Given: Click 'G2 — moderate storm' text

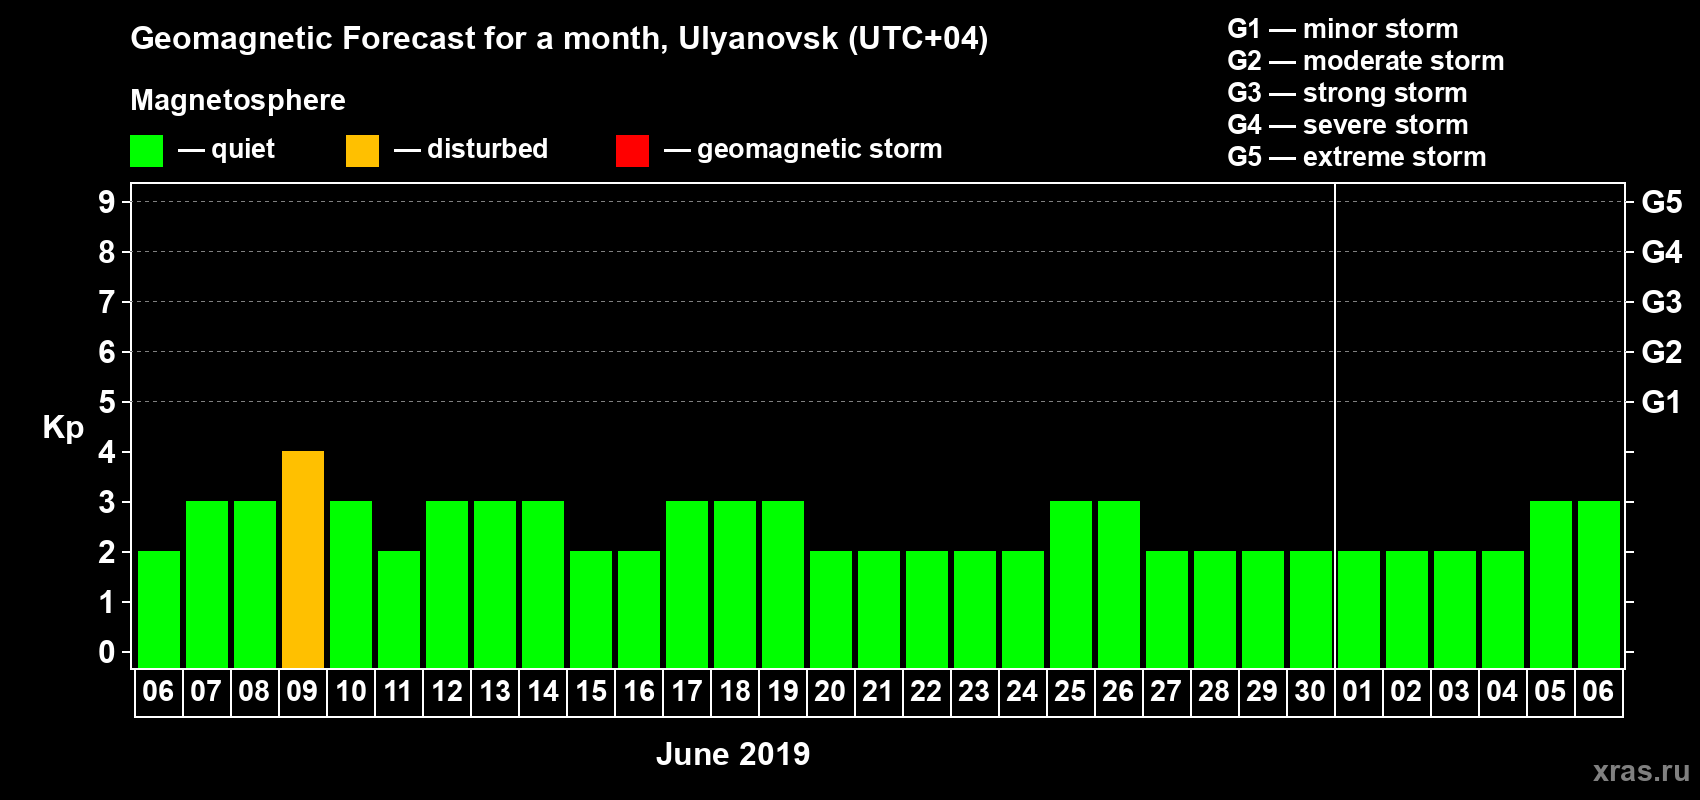Looking at the screenshot, I should click(1366, 61).
